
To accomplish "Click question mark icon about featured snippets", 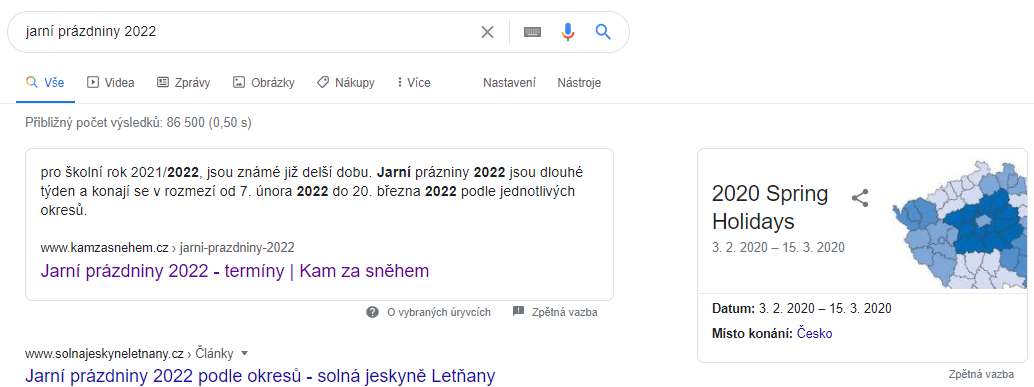I will tap(373, 312).
